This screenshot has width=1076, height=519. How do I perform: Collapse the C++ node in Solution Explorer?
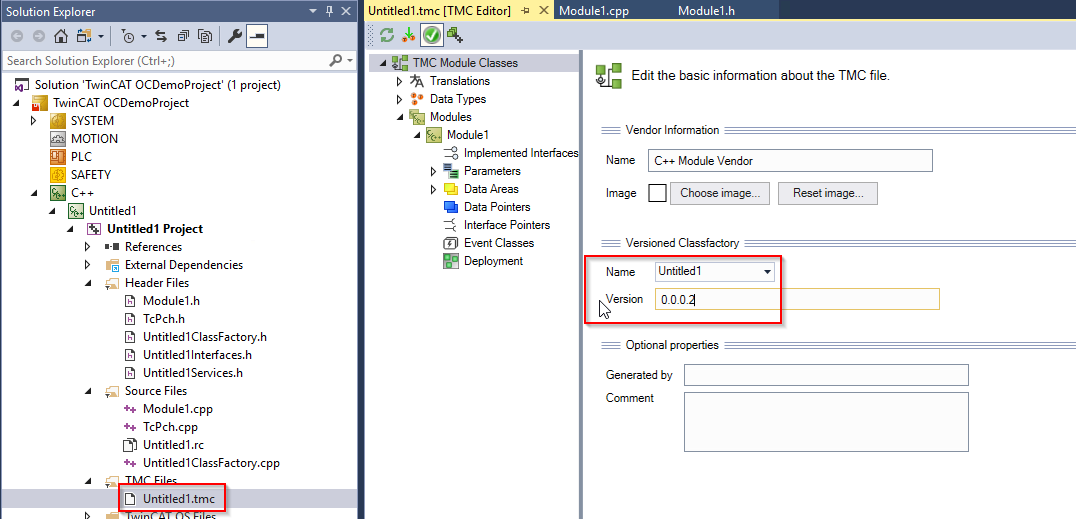click(x=33, y=193)
